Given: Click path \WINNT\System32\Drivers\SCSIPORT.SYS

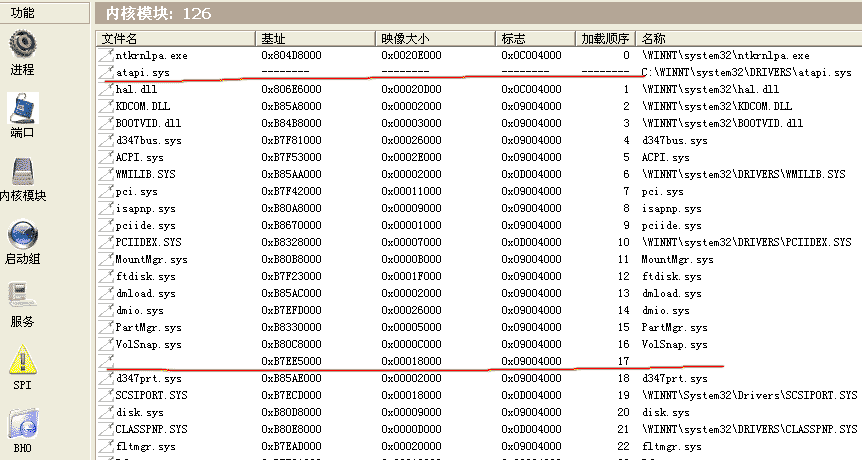Looking at the screenshot, I should [x=750, y=395].
